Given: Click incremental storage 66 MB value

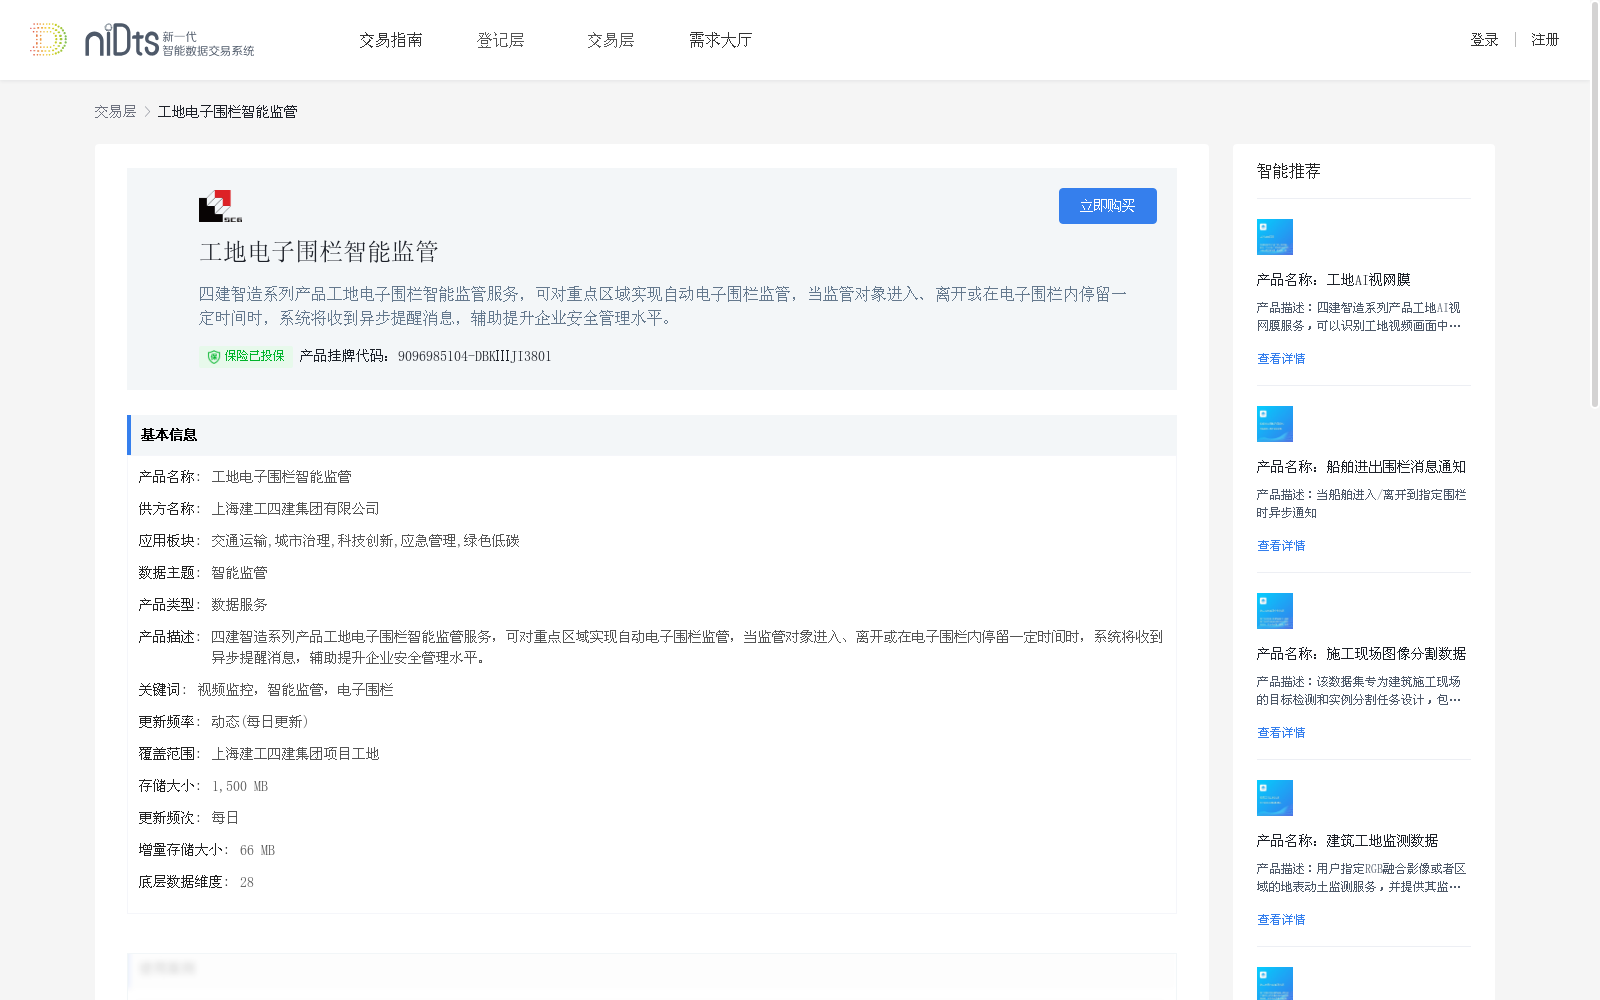Looking at the screenshot, I should coord(257,850).
